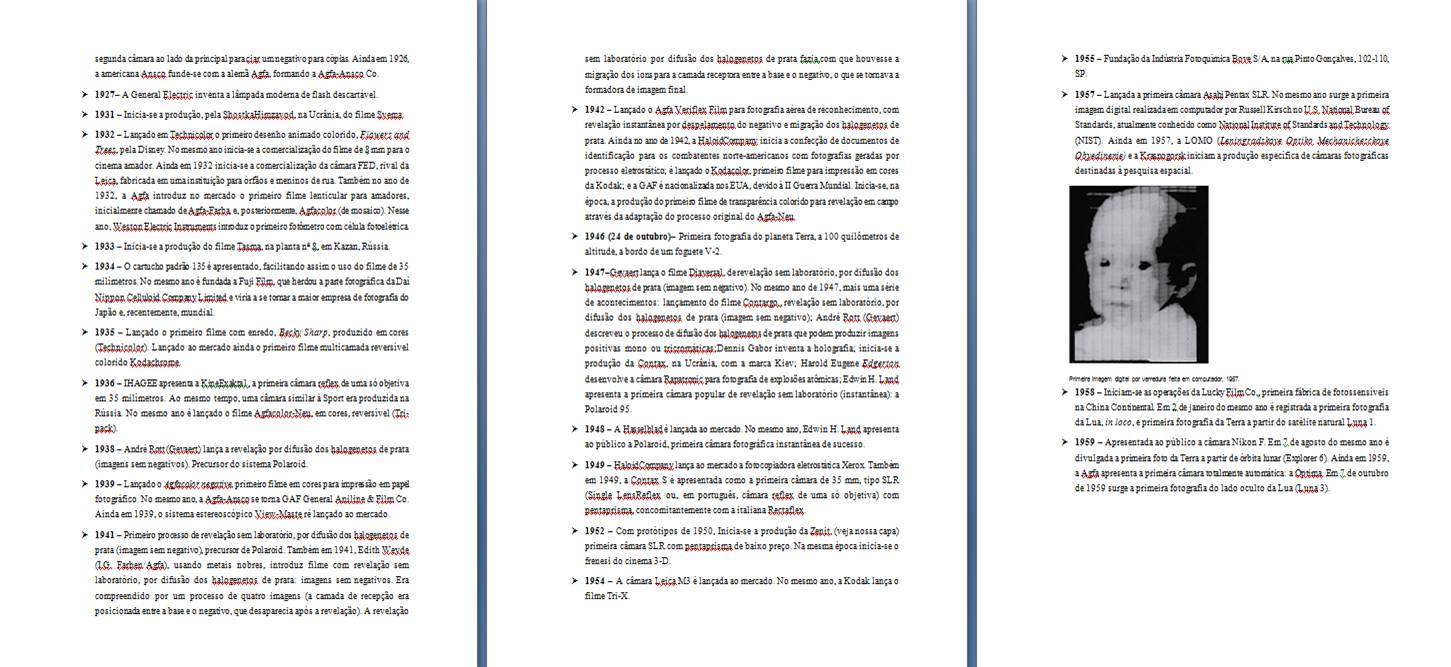The height and width of the screenshot is (667, 1451).
Task: Select the '1952' year heading
Action: point(596,530)
